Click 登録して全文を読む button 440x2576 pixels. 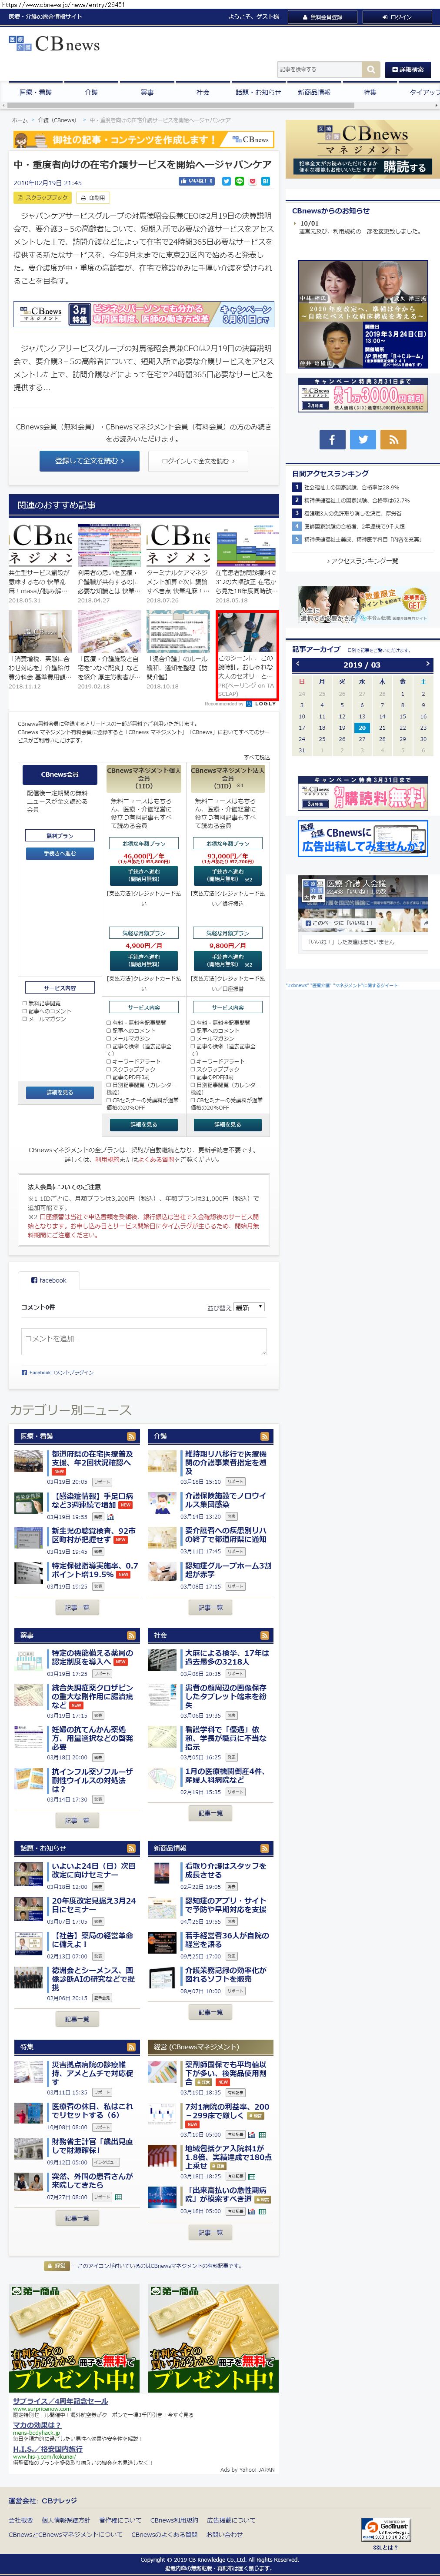coord(89,461)
